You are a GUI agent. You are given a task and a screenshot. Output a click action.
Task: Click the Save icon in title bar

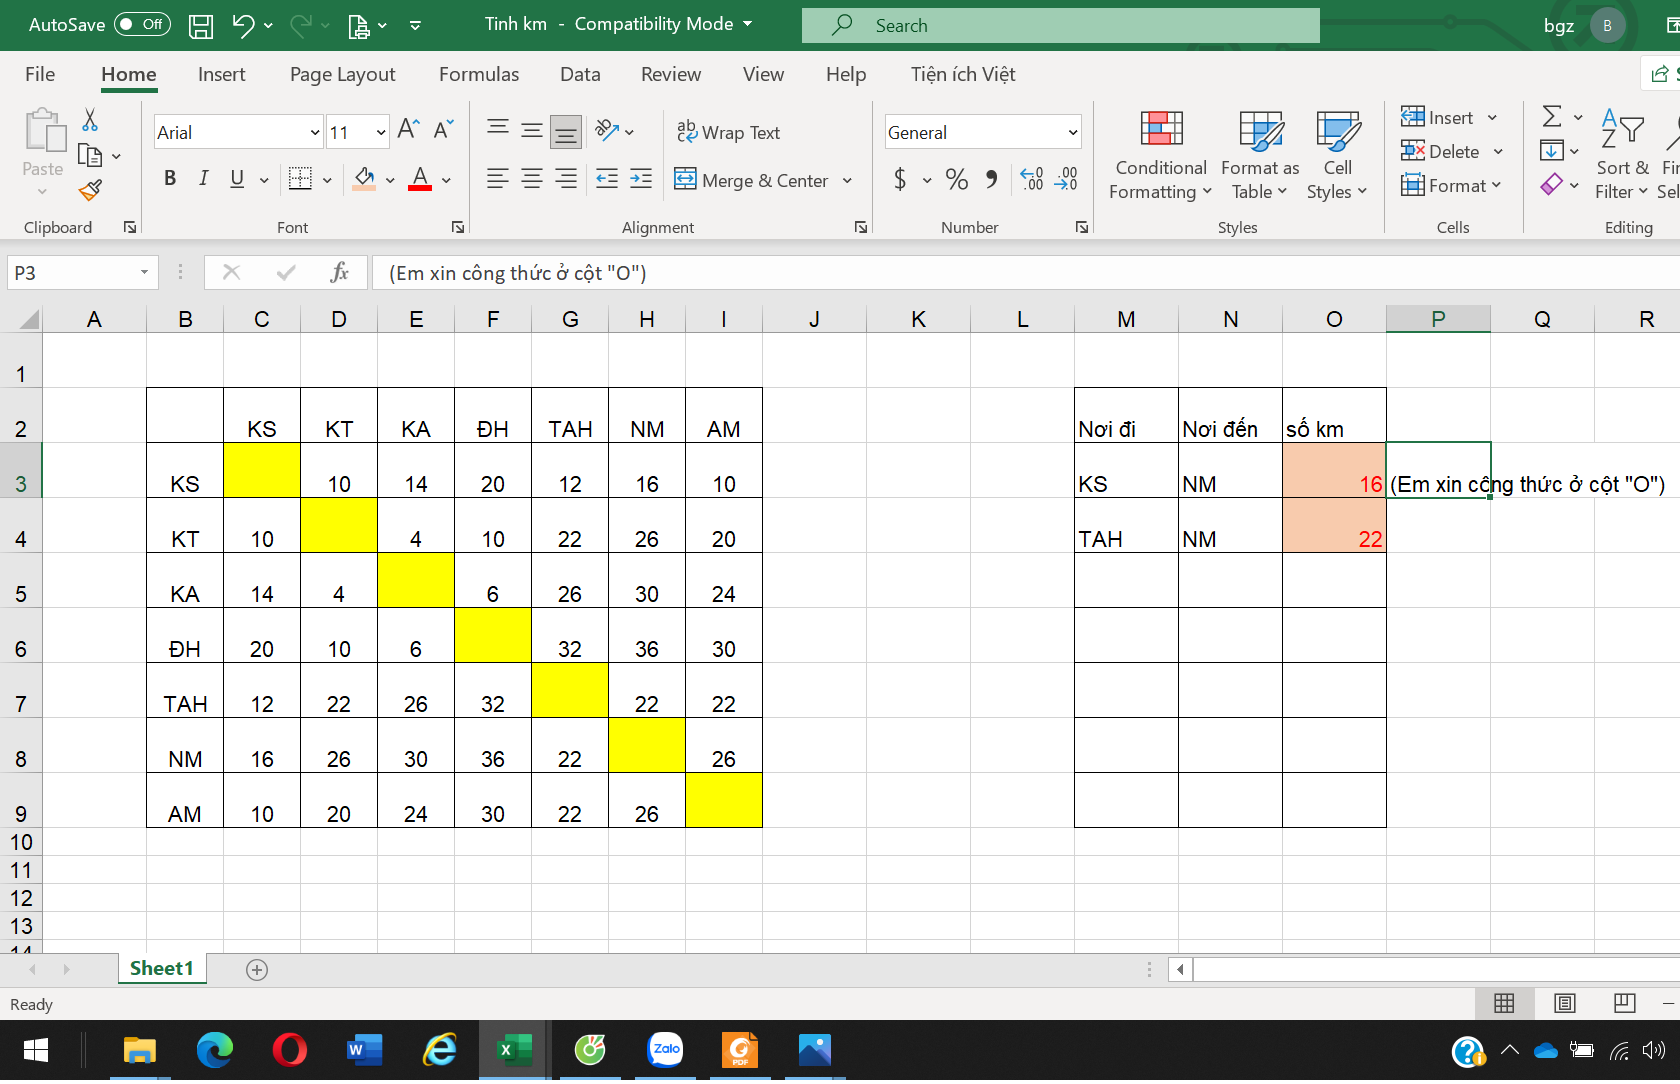pos(201,26)
